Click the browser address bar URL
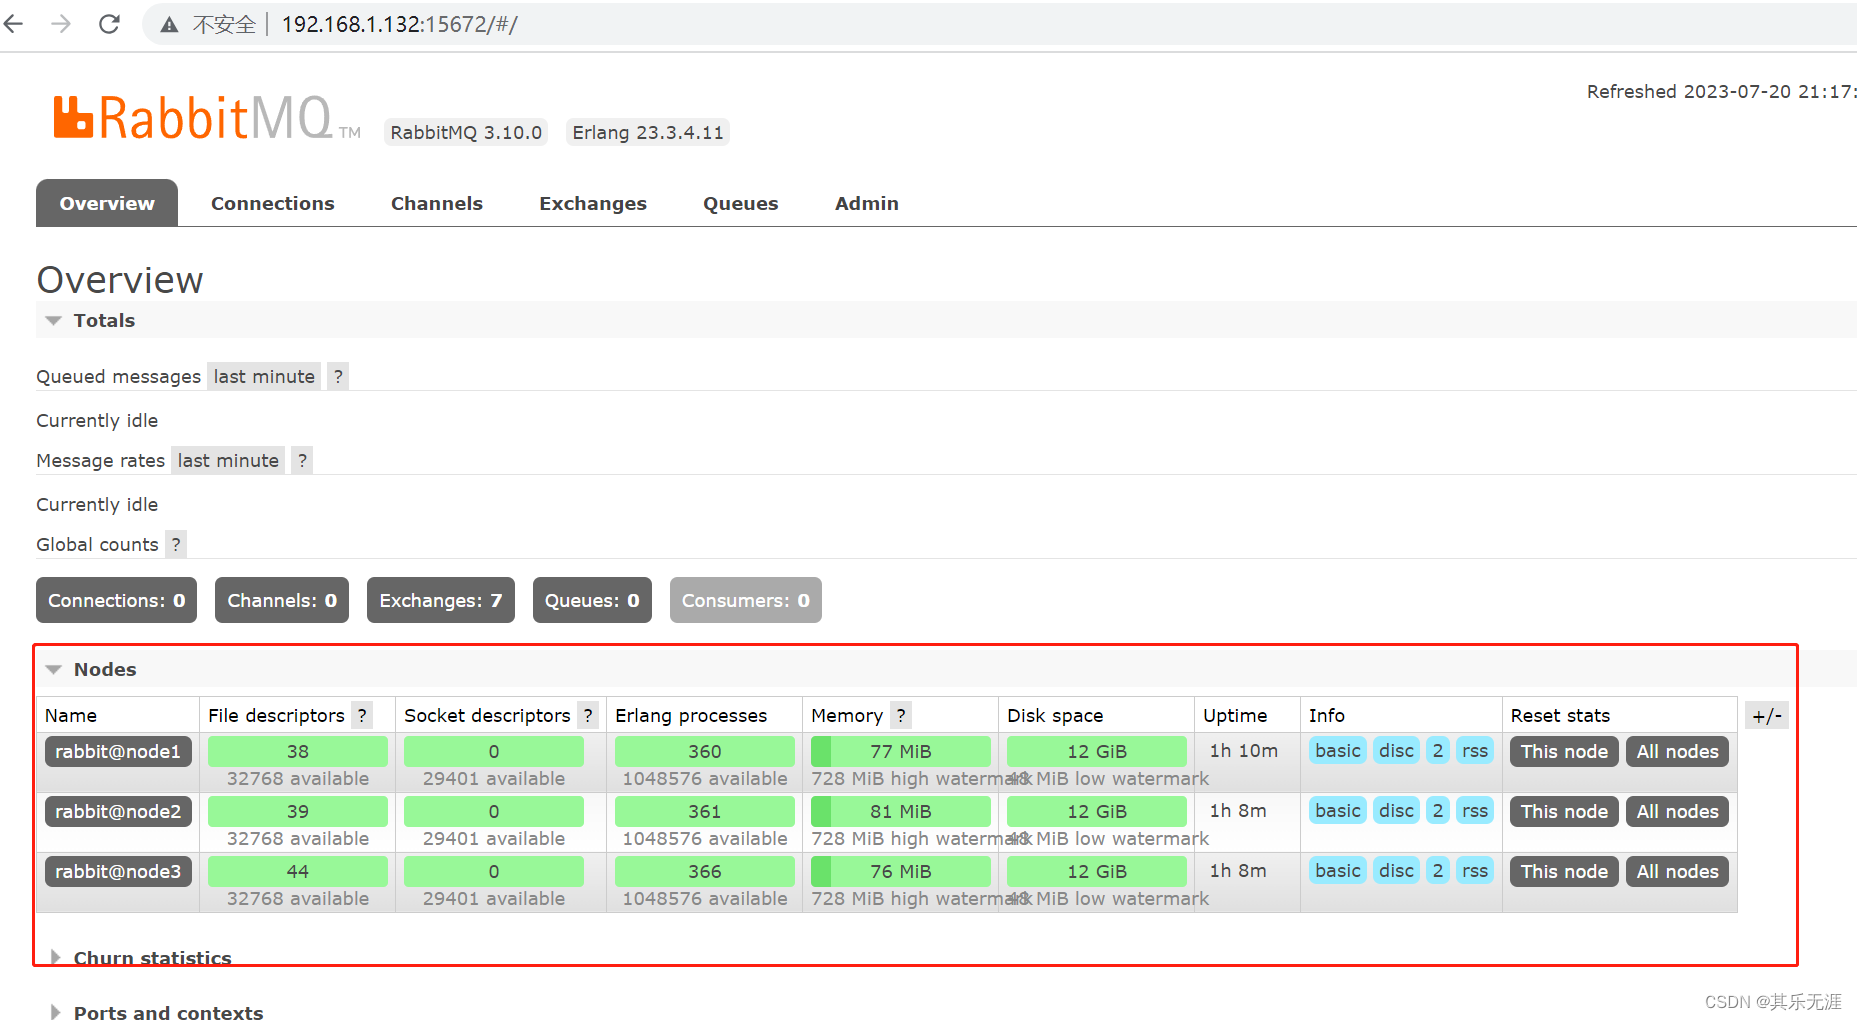This screenshot has width=1857, height=1020. point(400,24)
